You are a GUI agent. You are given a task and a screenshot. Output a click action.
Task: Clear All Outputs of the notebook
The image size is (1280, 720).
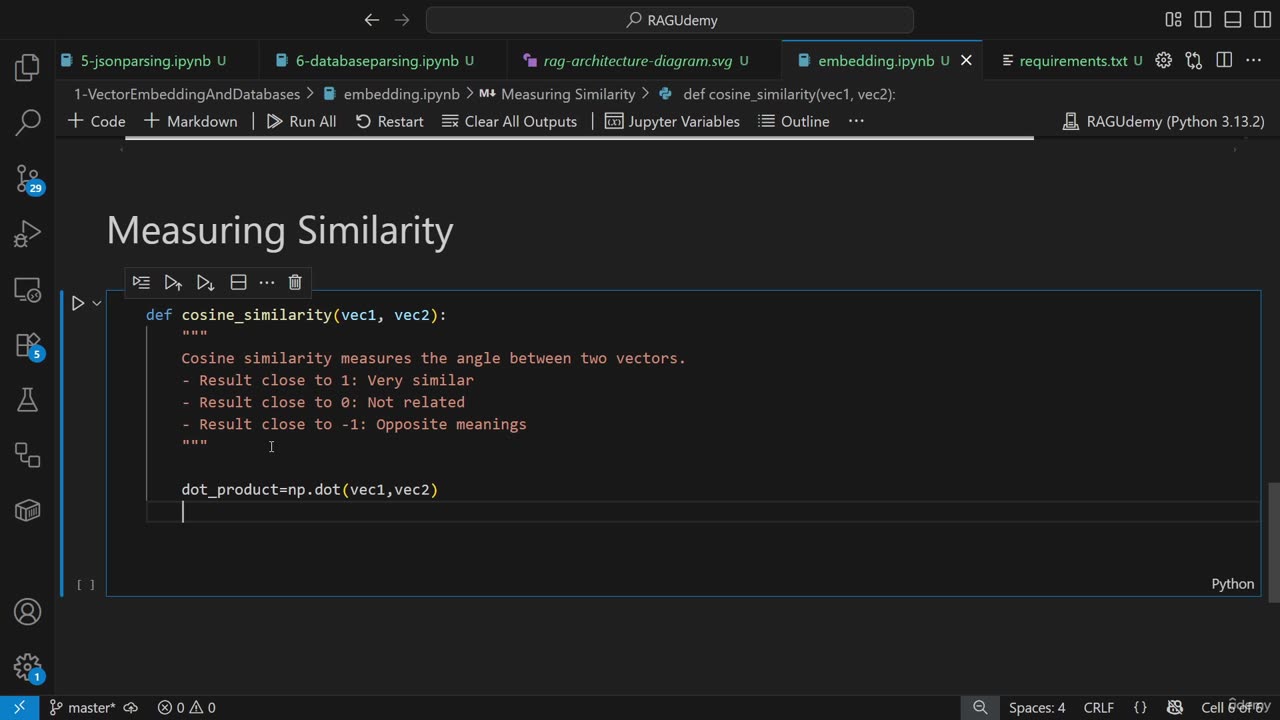[x=509, y=121]
